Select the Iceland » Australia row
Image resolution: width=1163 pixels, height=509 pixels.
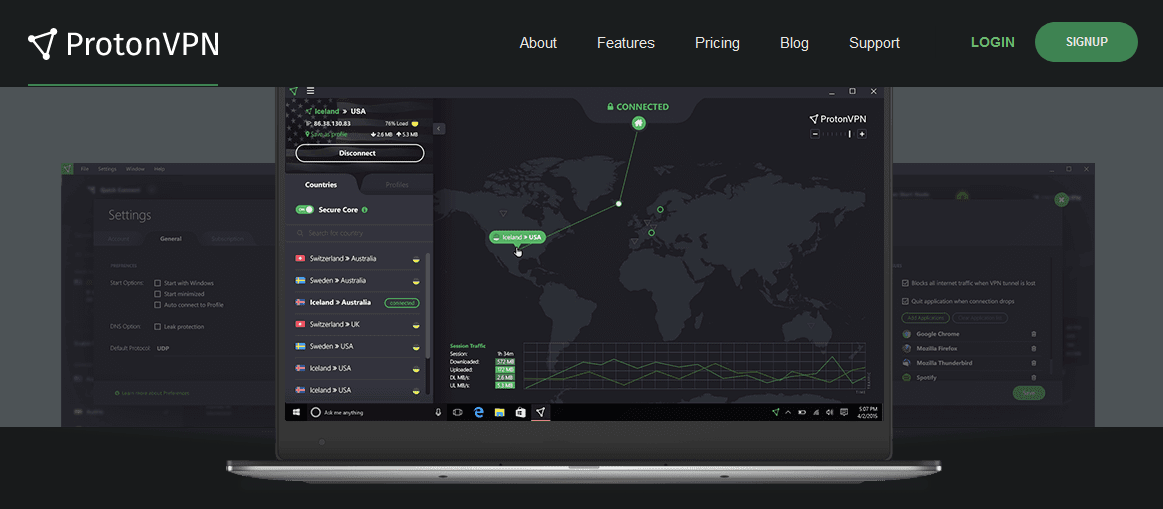(358, 303)
